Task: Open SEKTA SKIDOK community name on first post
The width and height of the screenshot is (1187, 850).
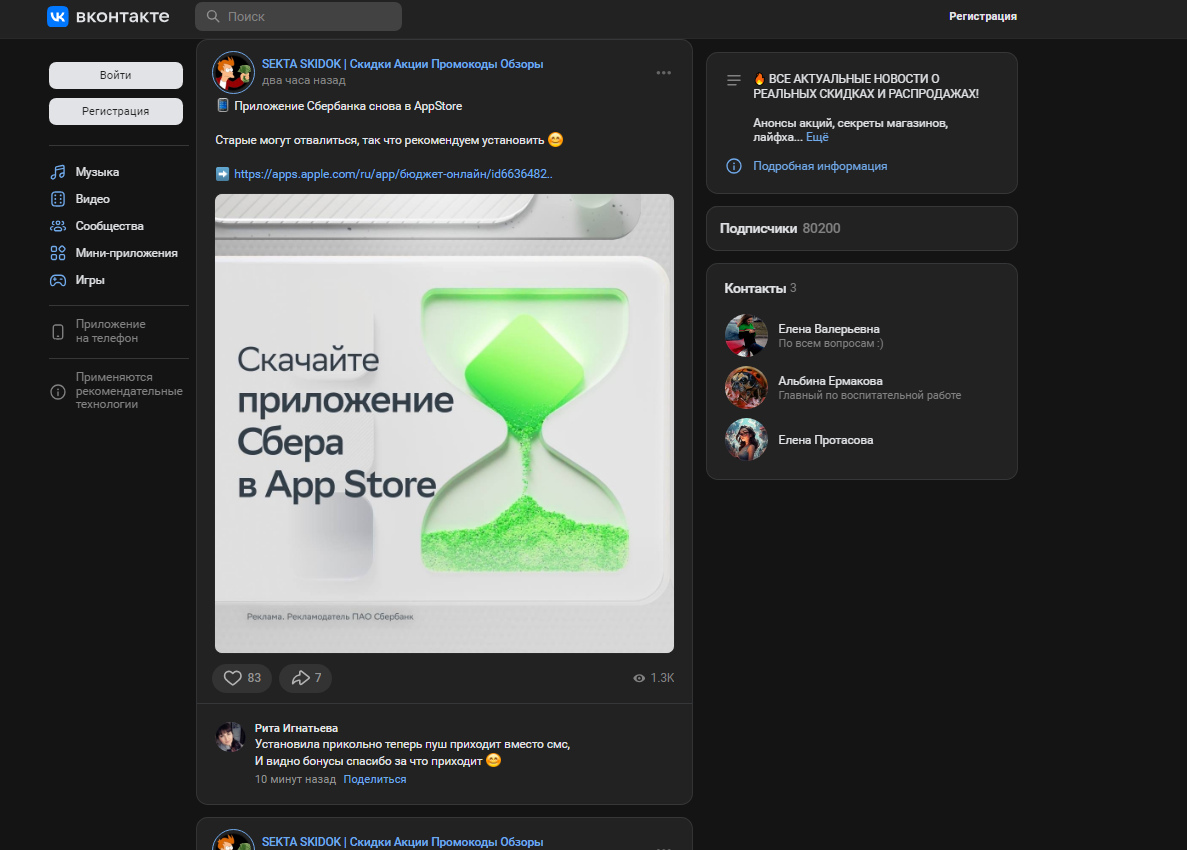Action: (x=402, y=64)
